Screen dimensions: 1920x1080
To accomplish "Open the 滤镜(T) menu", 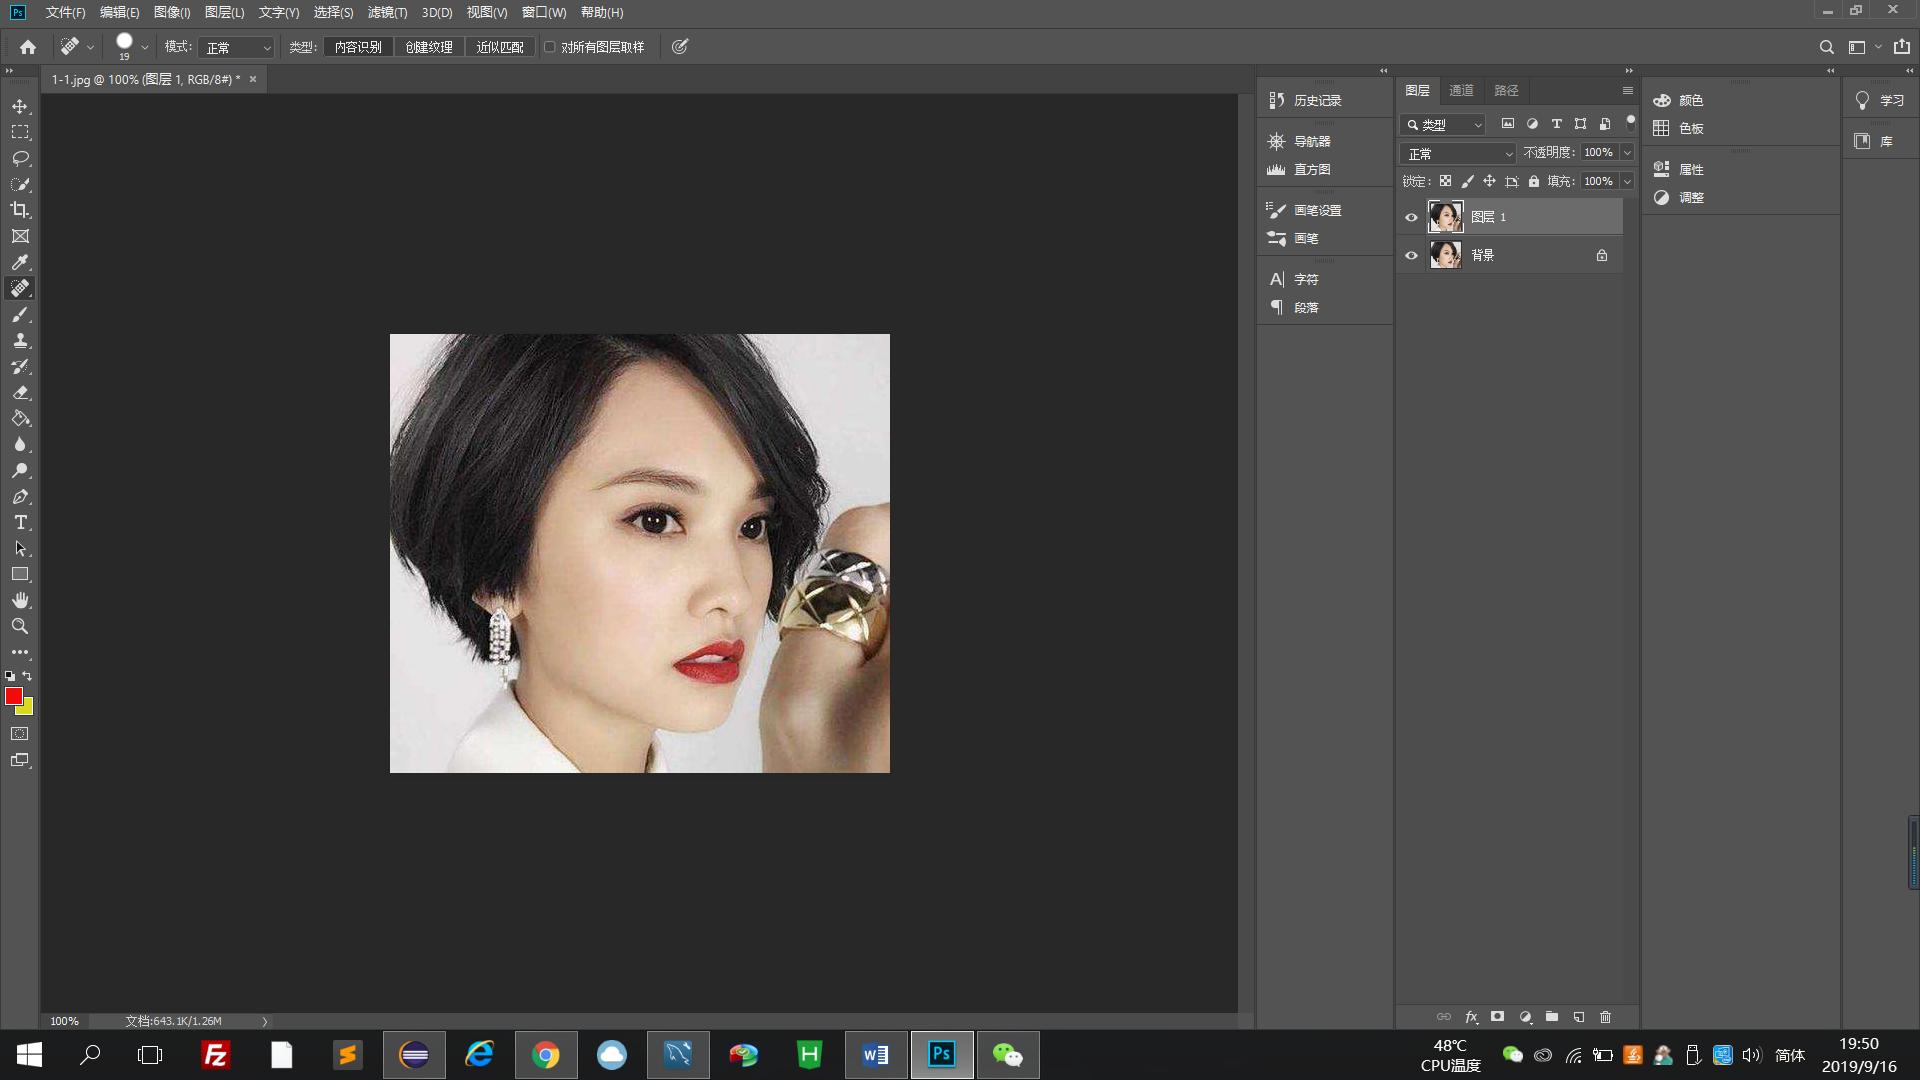I will (387, 12).
